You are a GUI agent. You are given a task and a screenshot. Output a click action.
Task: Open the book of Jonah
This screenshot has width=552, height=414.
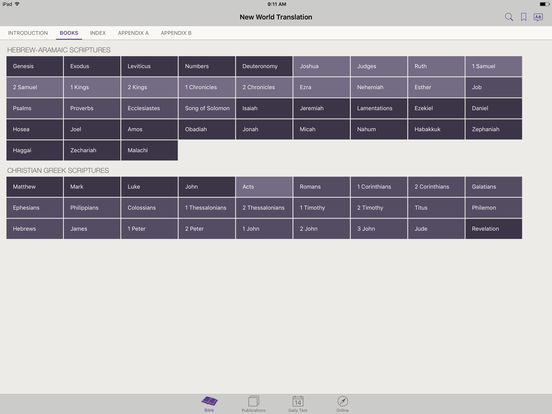(x=264, y=129)
